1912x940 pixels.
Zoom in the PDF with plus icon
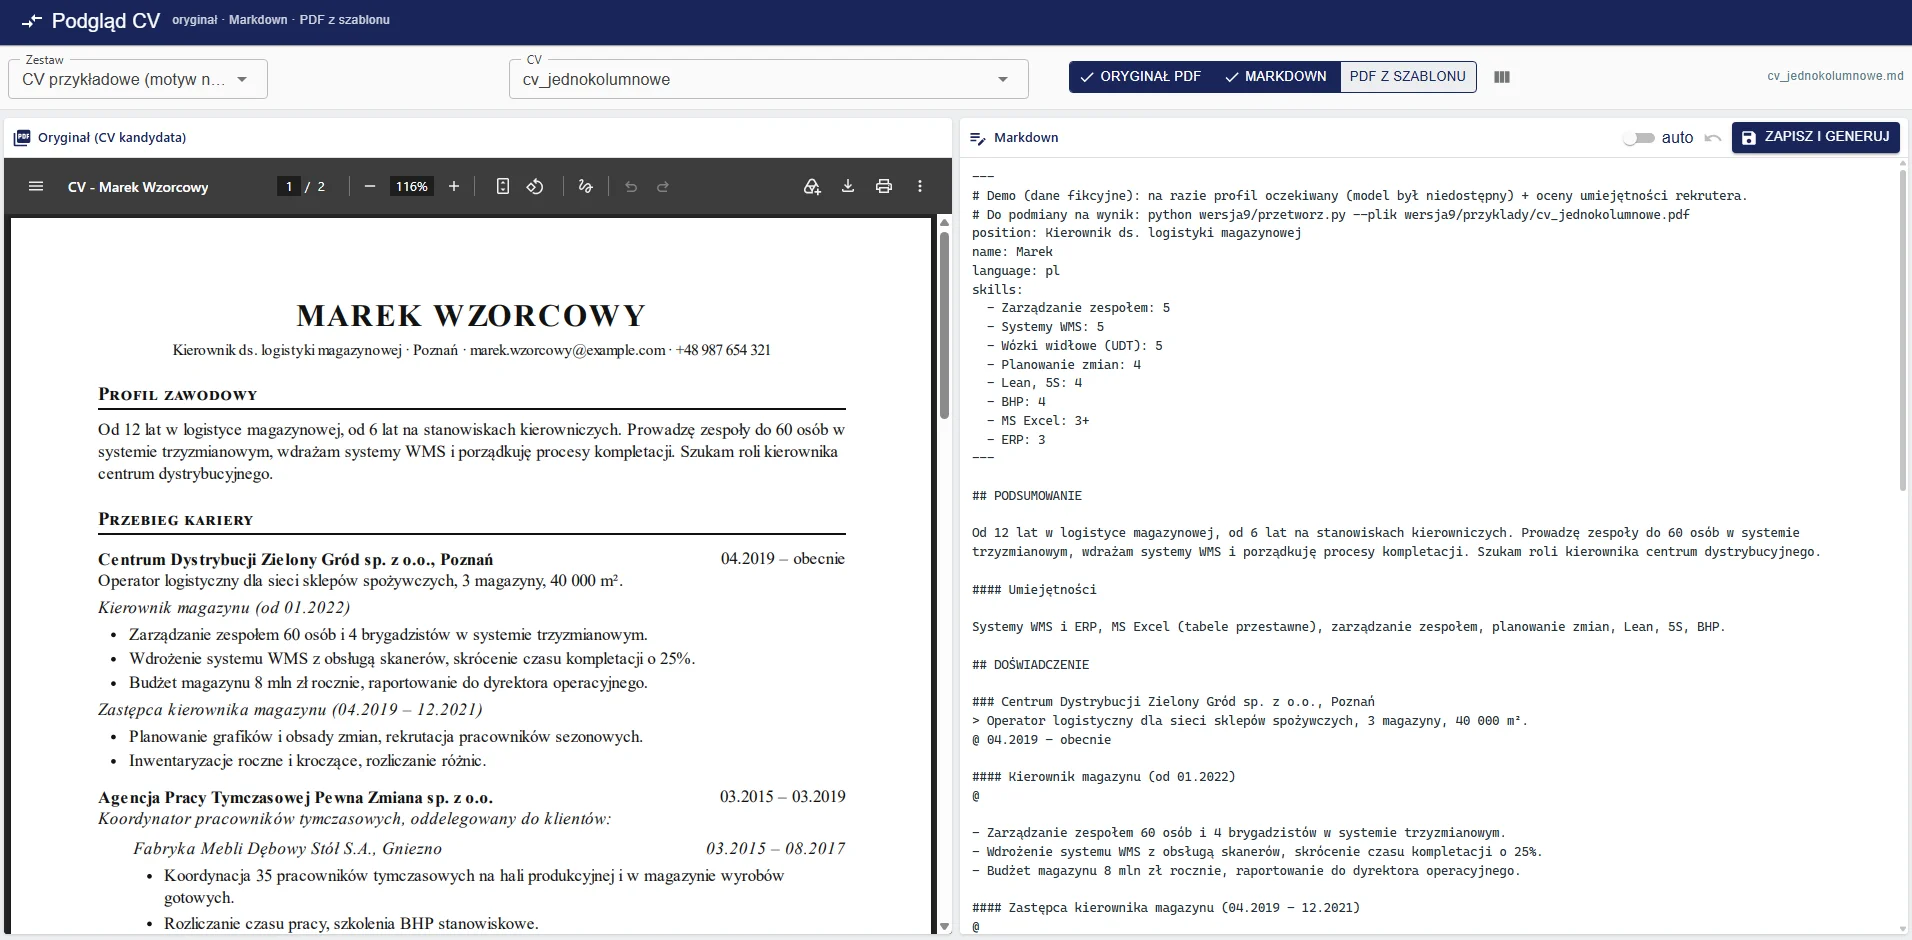pos(454,187)
